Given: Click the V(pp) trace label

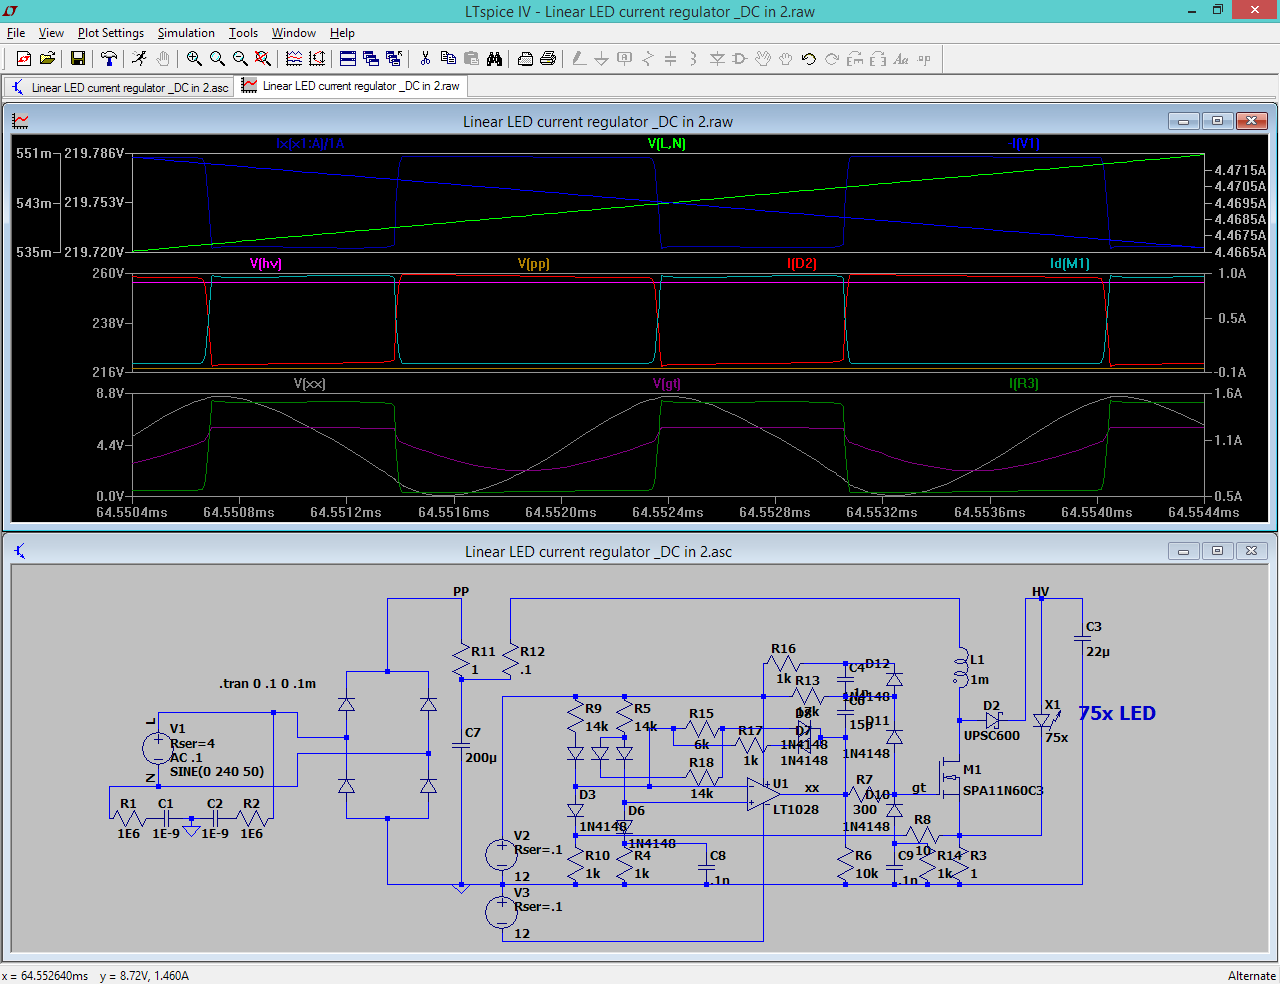Looking at the screenshot, I should pyautogui.click(x=533, y=263).
